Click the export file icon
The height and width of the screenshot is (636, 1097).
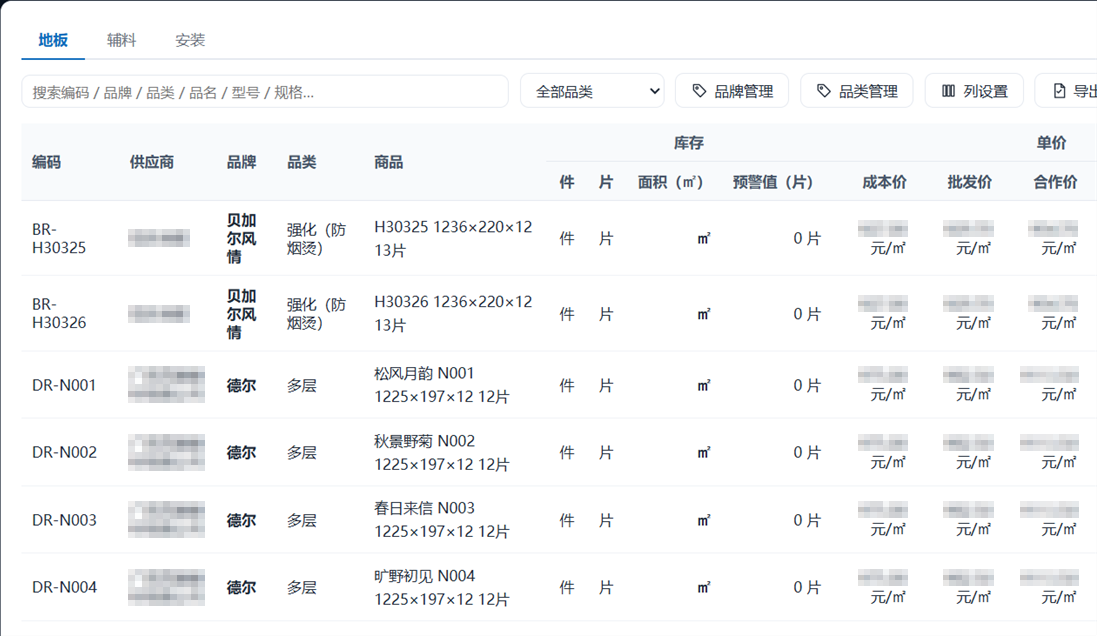coord(1059,91)
